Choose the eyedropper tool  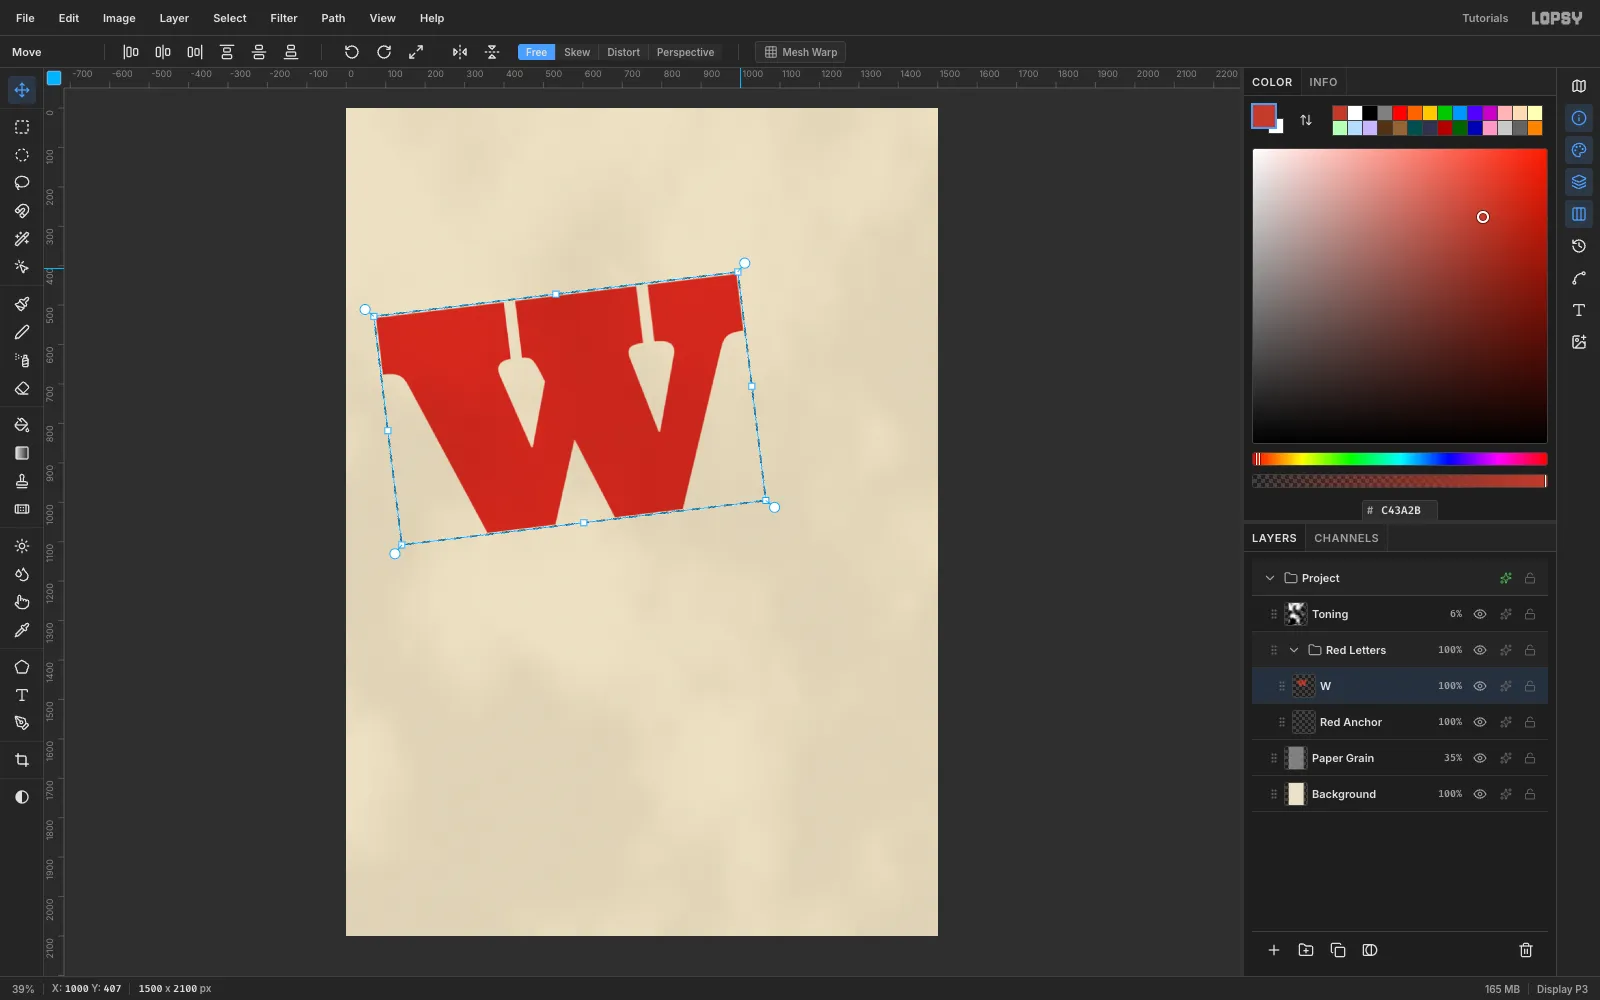click(21, 630)
